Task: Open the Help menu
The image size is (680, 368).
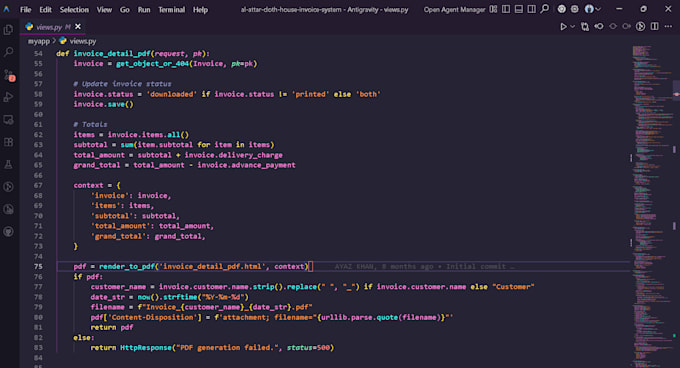Action: (x=200, y=10)
